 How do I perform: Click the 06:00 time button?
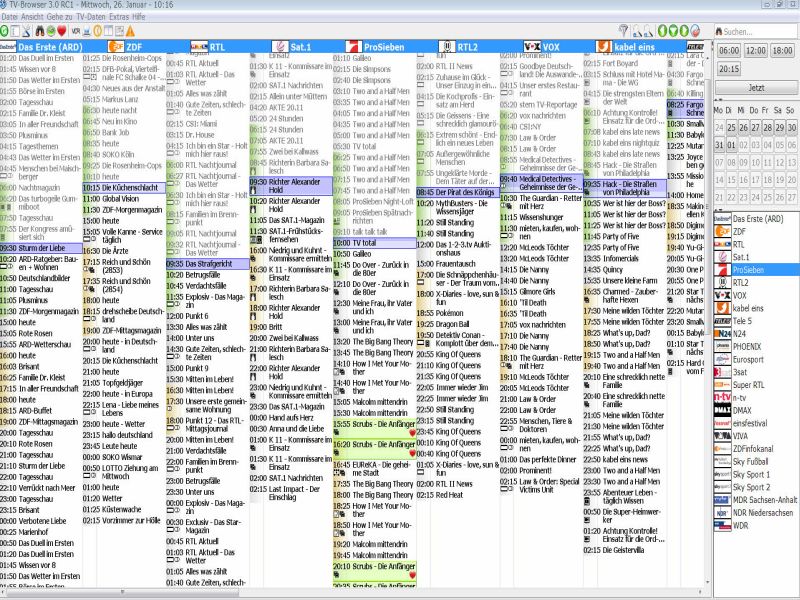pyautogui.click(x=729, y=50)
